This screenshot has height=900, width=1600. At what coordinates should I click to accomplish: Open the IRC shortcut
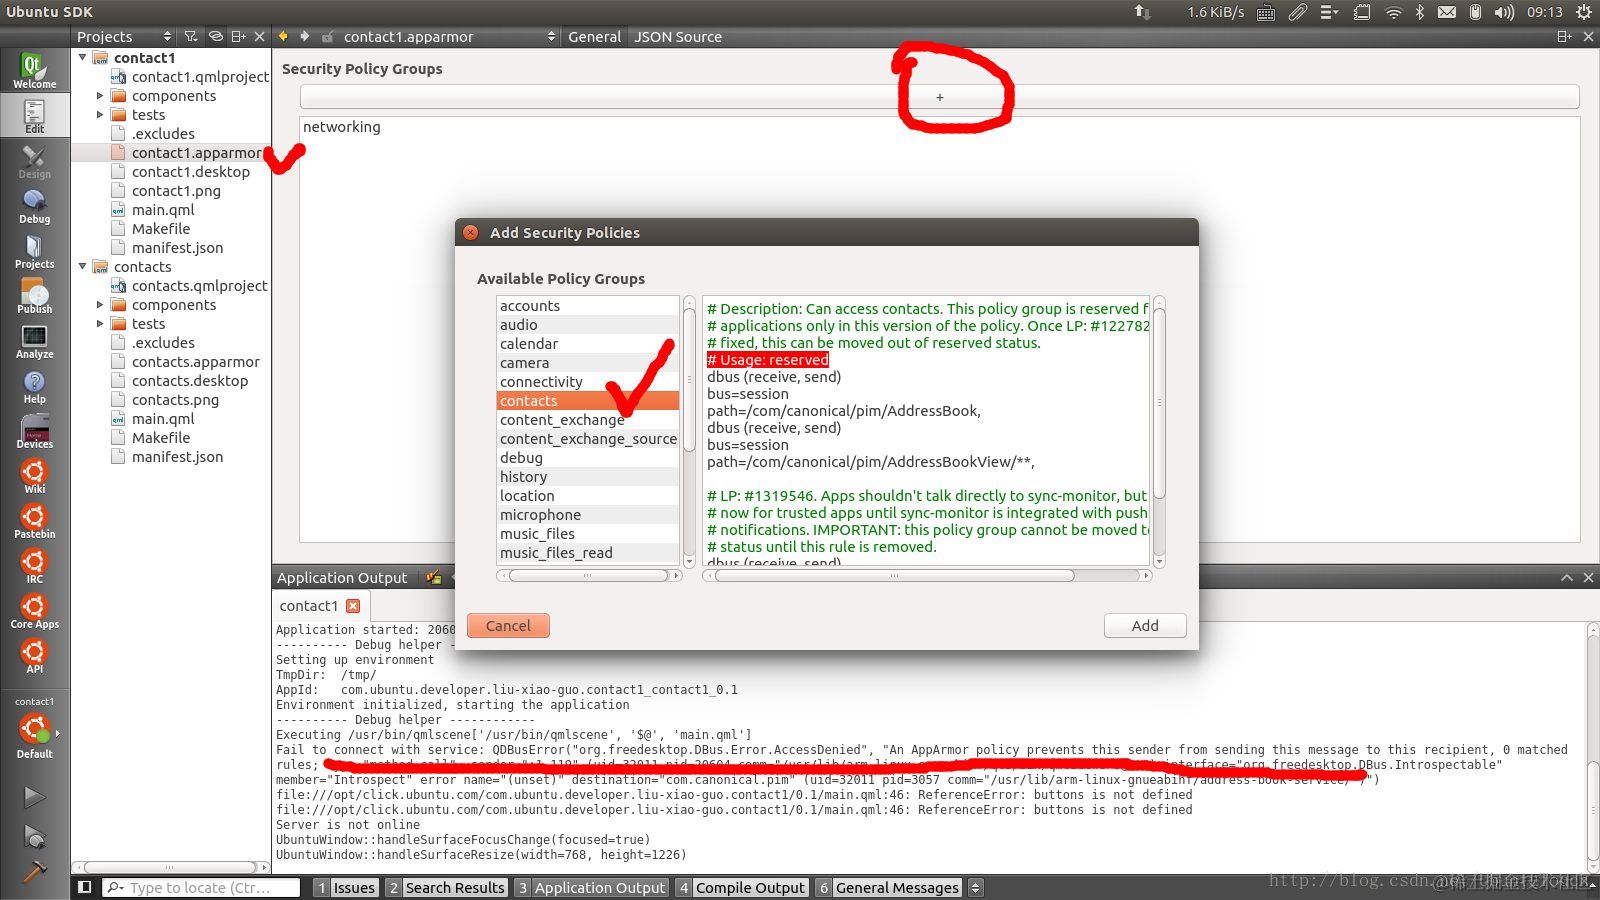[x=34, y=566]
